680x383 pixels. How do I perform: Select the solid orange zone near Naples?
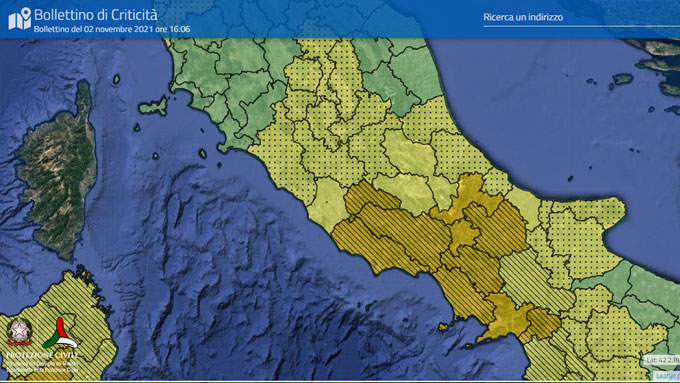pyautogui.click(x=507, y=318)
